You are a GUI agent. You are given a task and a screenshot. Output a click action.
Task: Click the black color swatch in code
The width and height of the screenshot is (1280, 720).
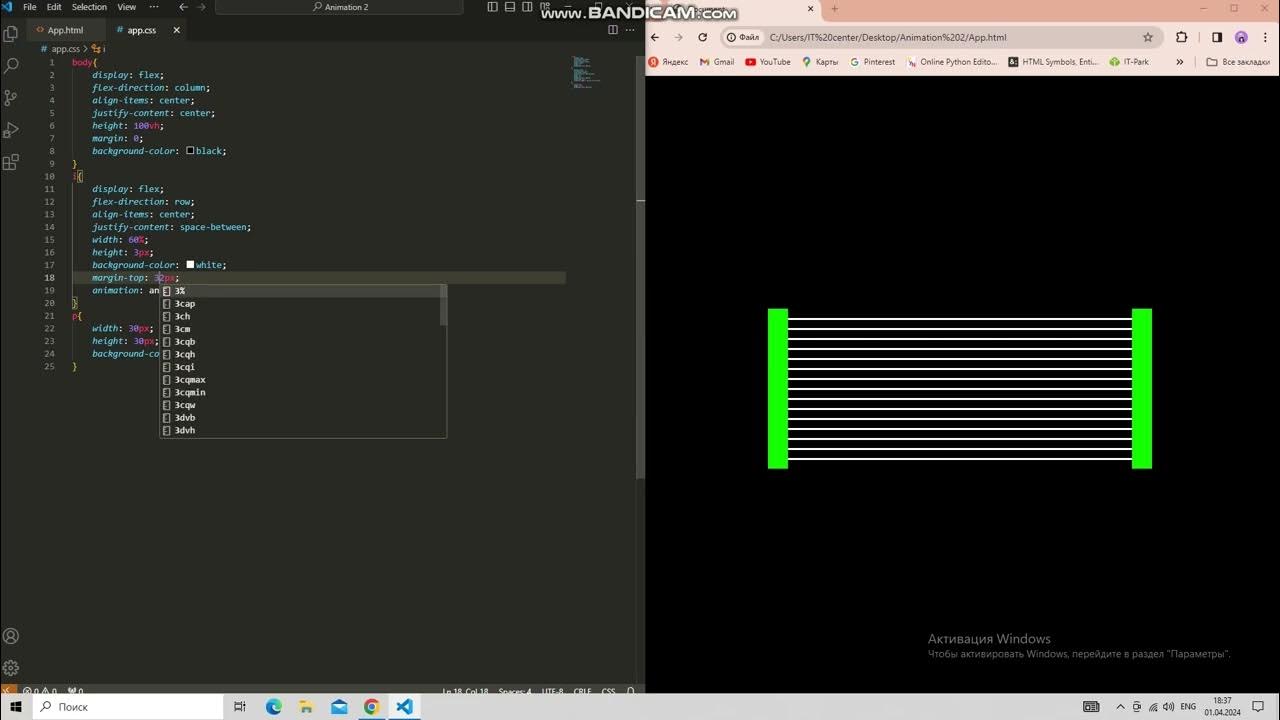pyautogui.click(x=190, y=151)
